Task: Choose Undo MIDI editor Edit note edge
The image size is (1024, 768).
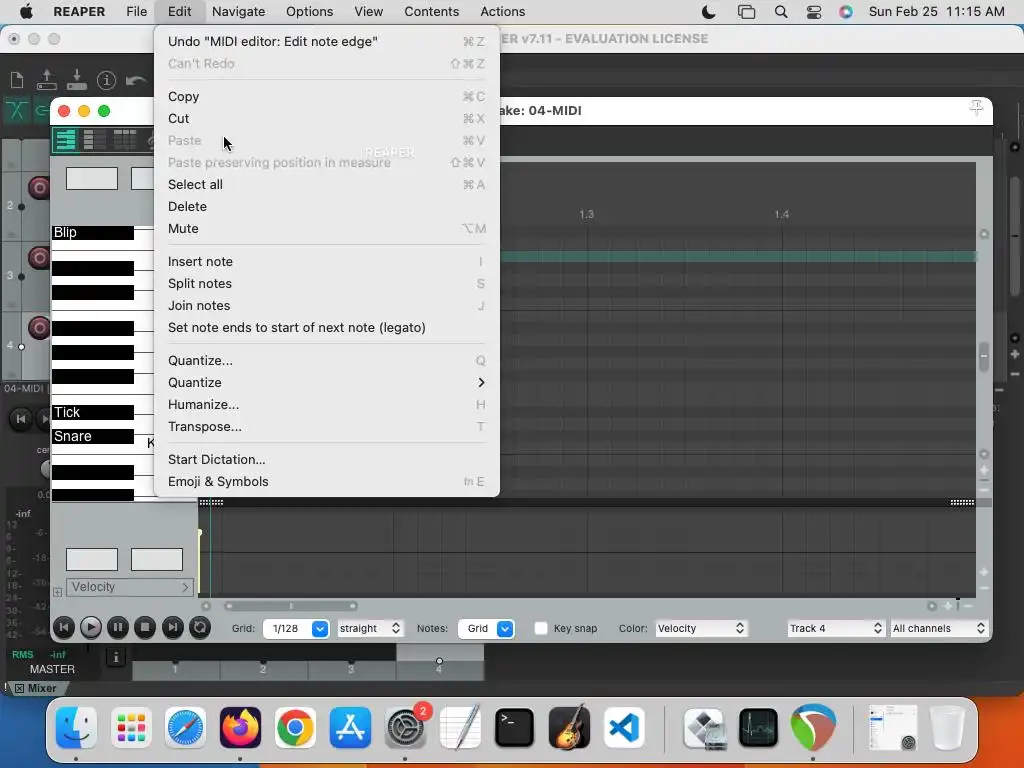Action: click(x=327, y=42)
